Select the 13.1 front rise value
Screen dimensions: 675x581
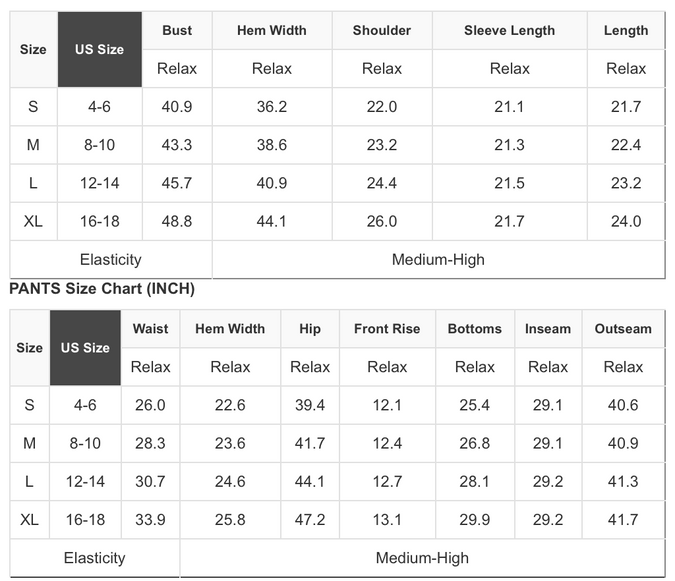click(387, 519)
